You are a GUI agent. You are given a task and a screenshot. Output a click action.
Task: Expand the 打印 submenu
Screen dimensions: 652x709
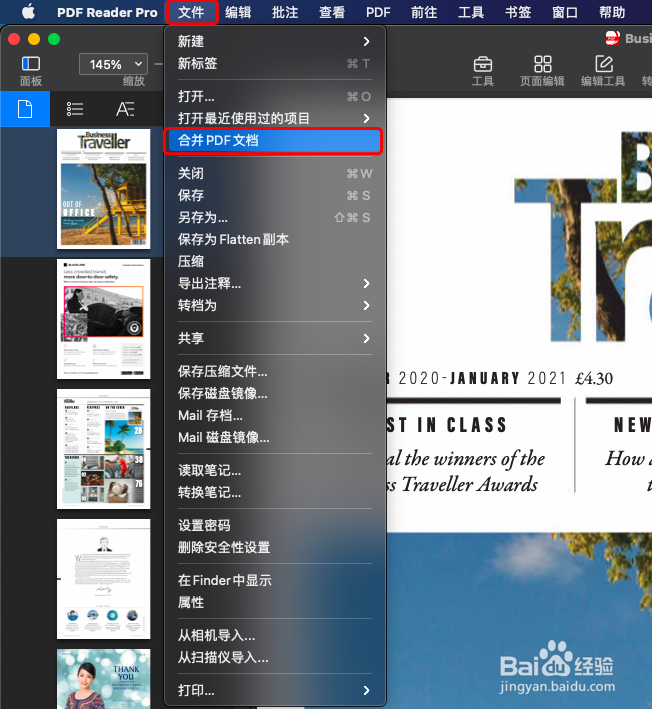pyautogui.click(x=274, y=690)
